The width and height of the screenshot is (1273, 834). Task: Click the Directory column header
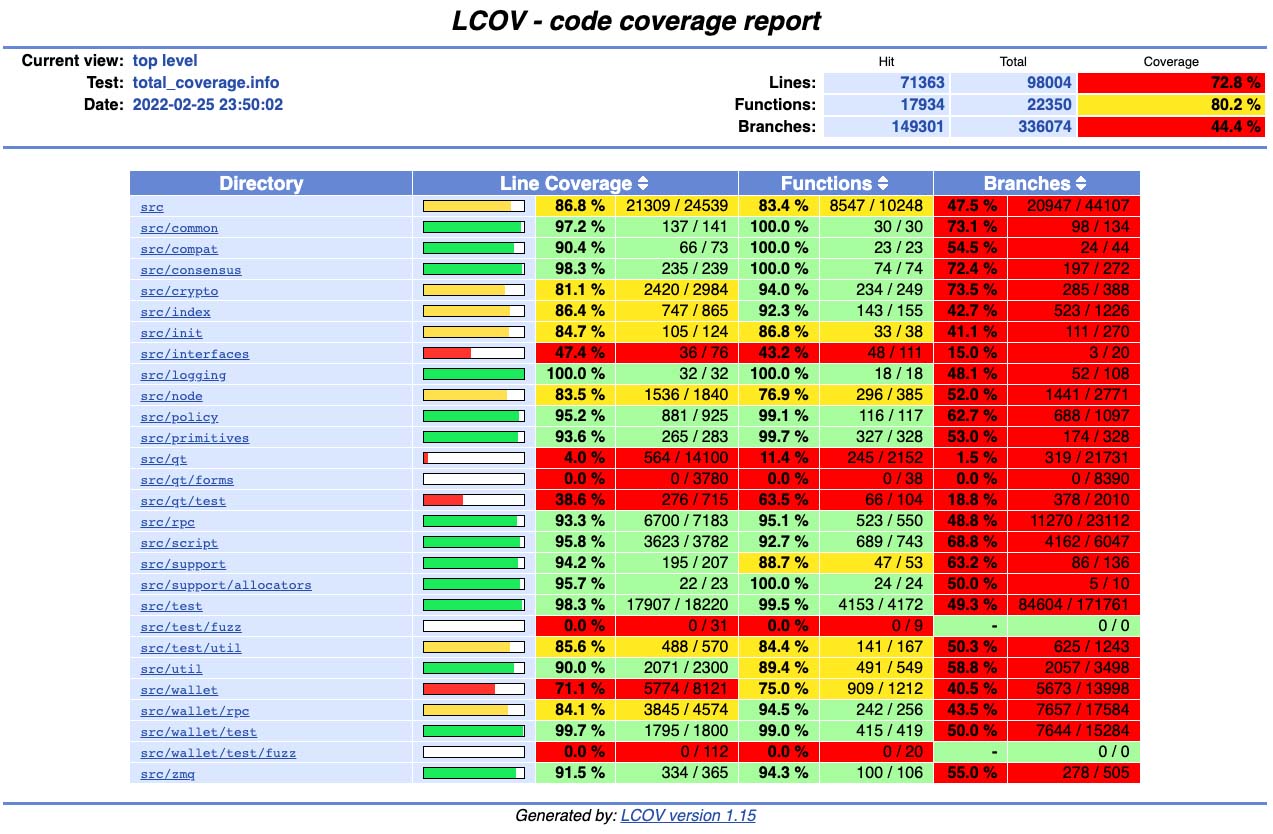click(x=261, y=184)
